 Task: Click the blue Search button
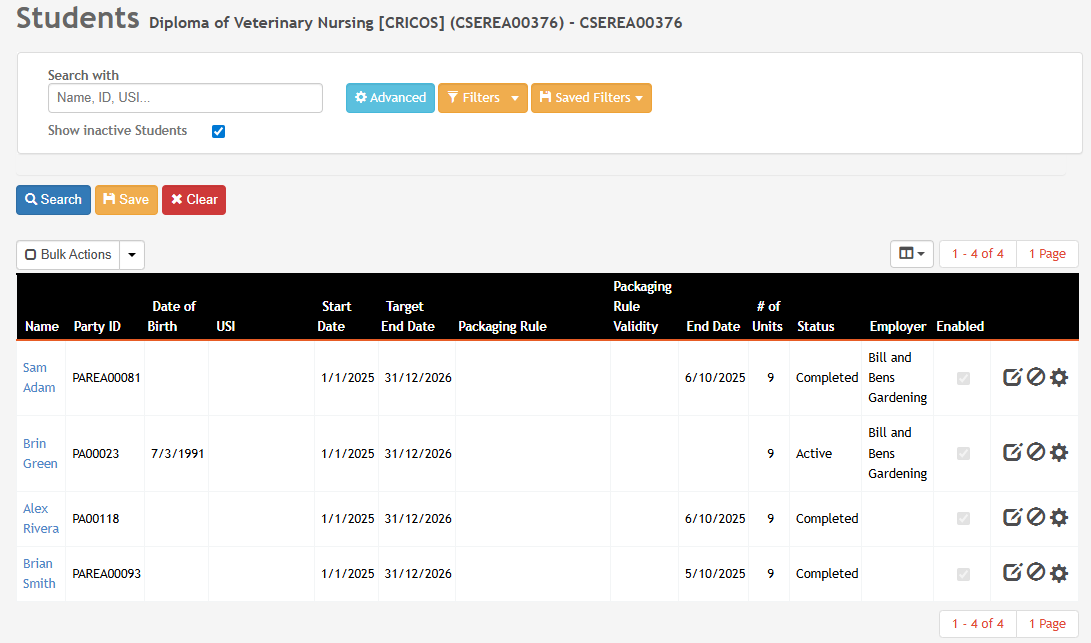(54, 200)
